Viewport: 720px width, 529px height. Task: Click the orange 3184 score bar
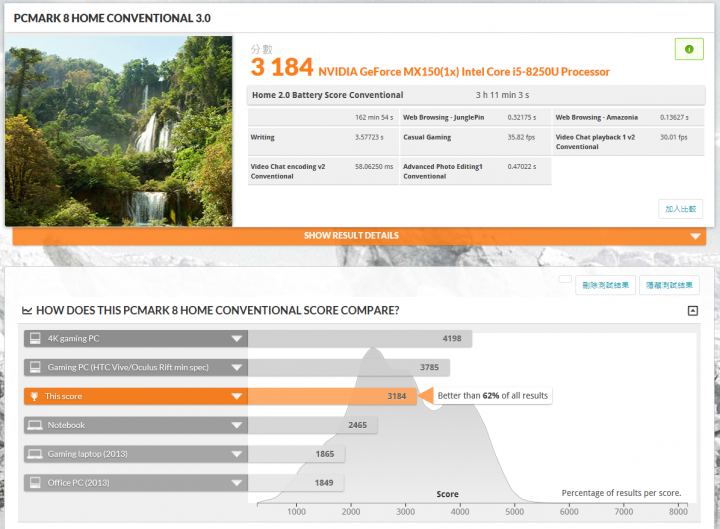pos(332,397)
